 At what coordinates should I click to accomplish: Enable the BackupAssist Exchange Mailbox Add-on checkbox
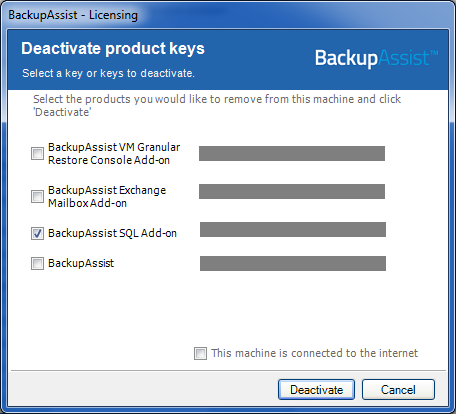37,196
